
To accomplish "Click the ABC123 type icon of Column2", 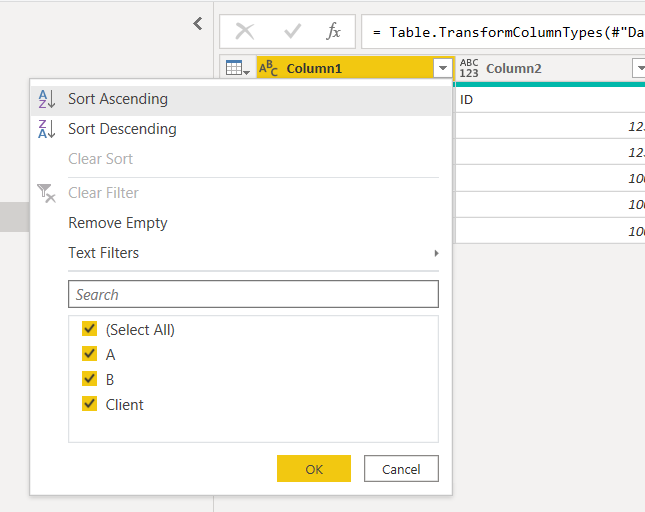I will (x=469, y=68).
